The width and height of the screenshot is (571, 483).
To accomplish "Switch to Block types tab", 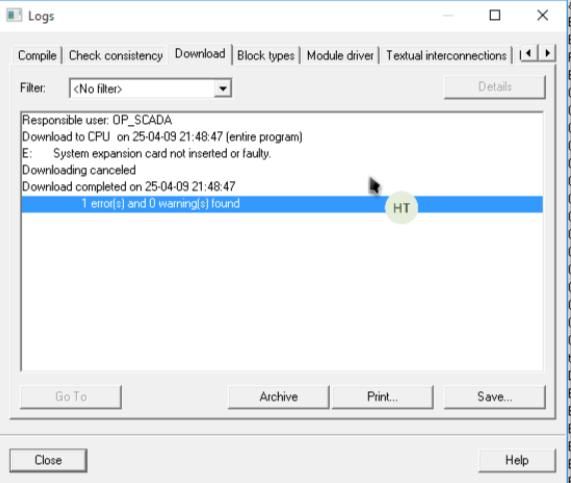I will click(x=265, y=55).
